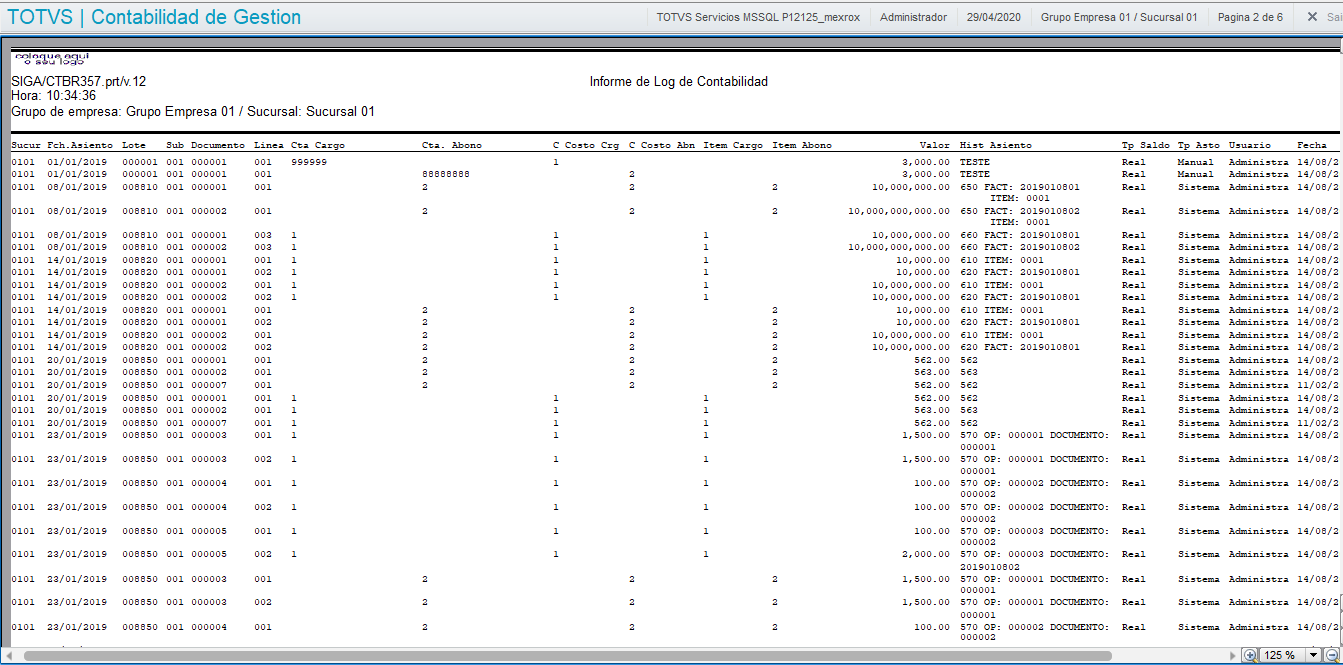
Task: Click the 660 FACT: 2019010802 history entry
Action: 1020,247
